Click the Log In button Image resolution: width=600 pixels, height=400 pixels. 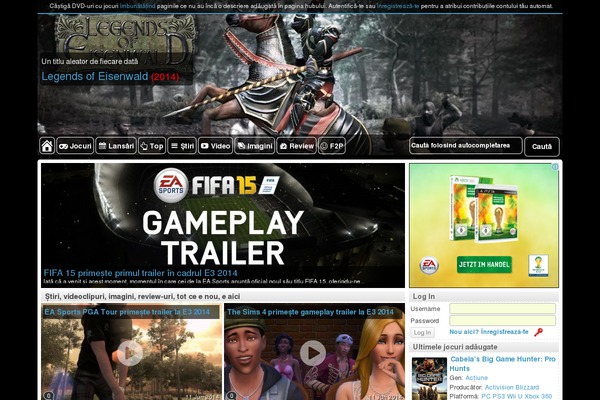(422, 333)
